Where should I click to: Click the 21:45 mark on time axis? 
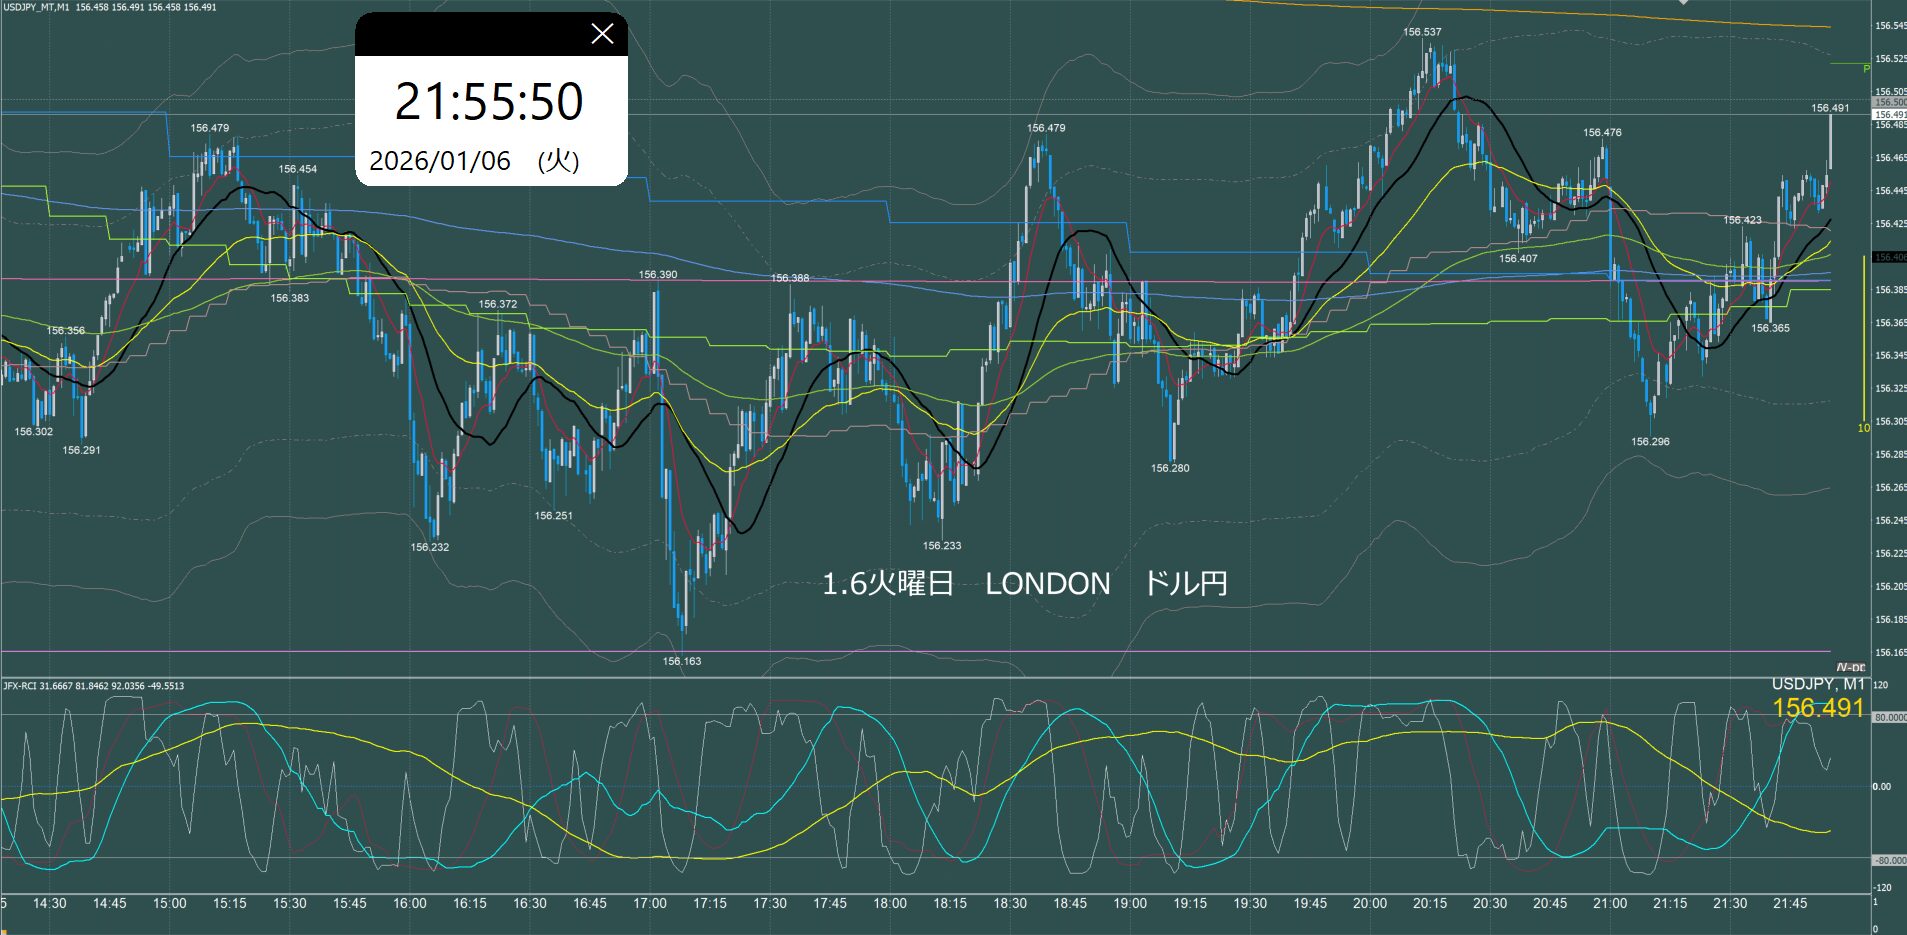click(1790, 903)
